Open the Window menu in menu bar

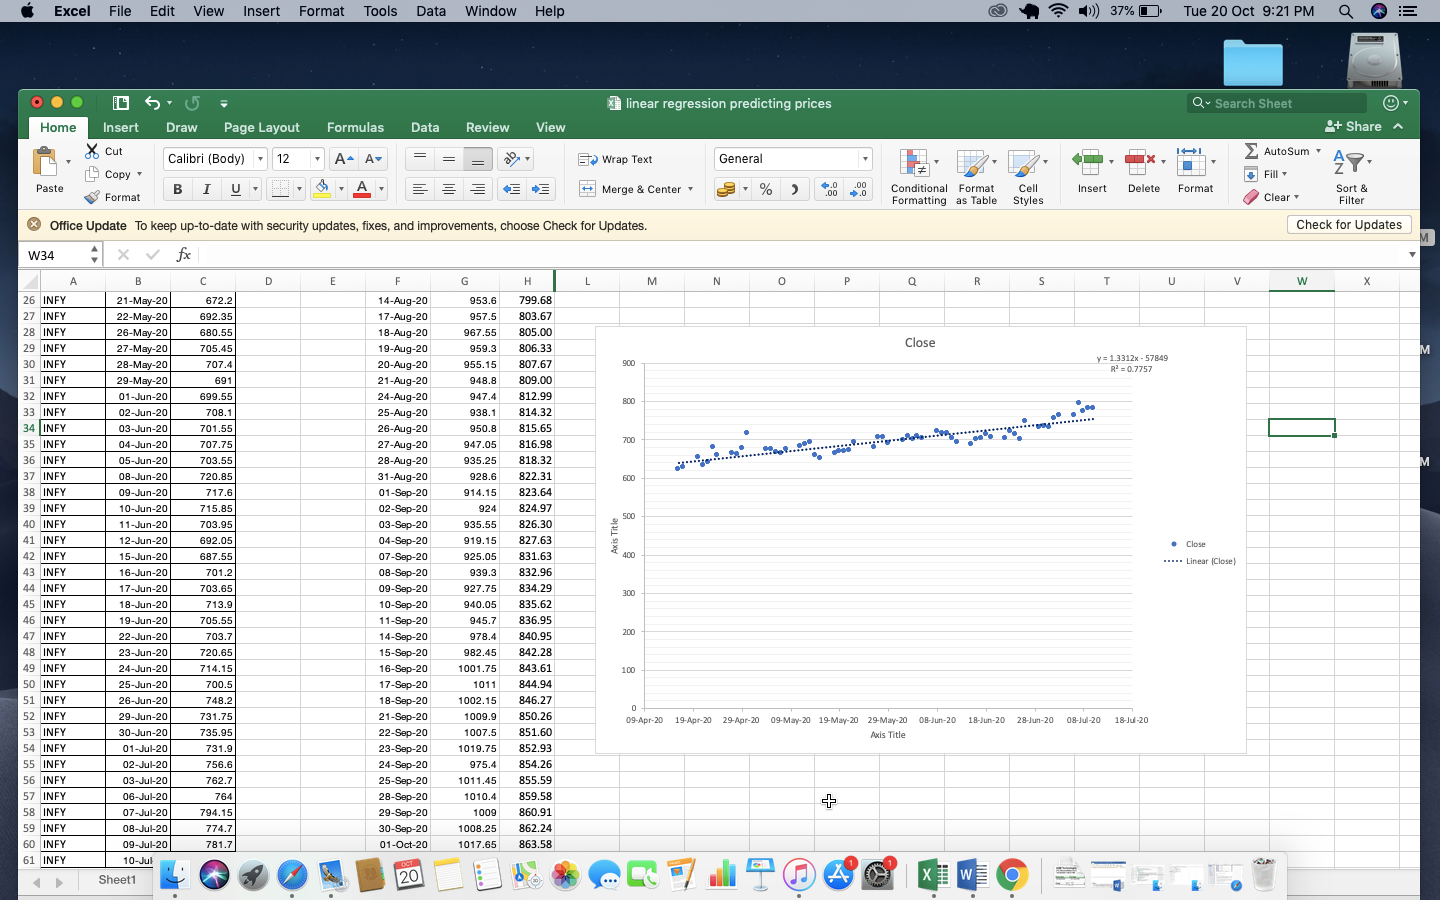pos(490,11)
